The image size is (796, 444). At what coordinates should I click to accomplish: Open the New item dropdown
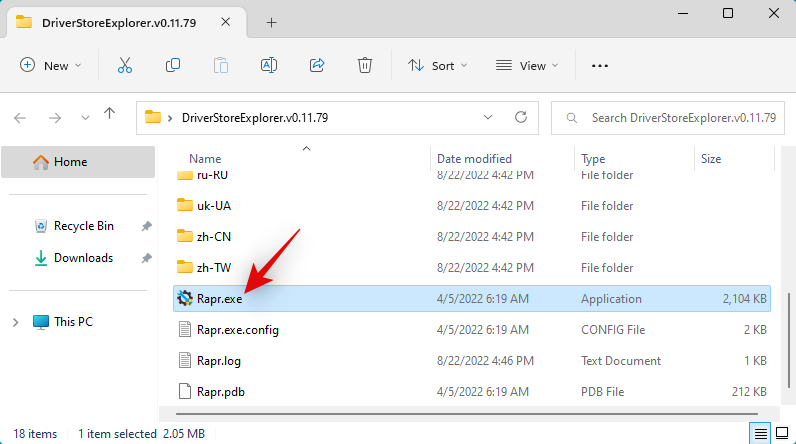coord(50,65)
